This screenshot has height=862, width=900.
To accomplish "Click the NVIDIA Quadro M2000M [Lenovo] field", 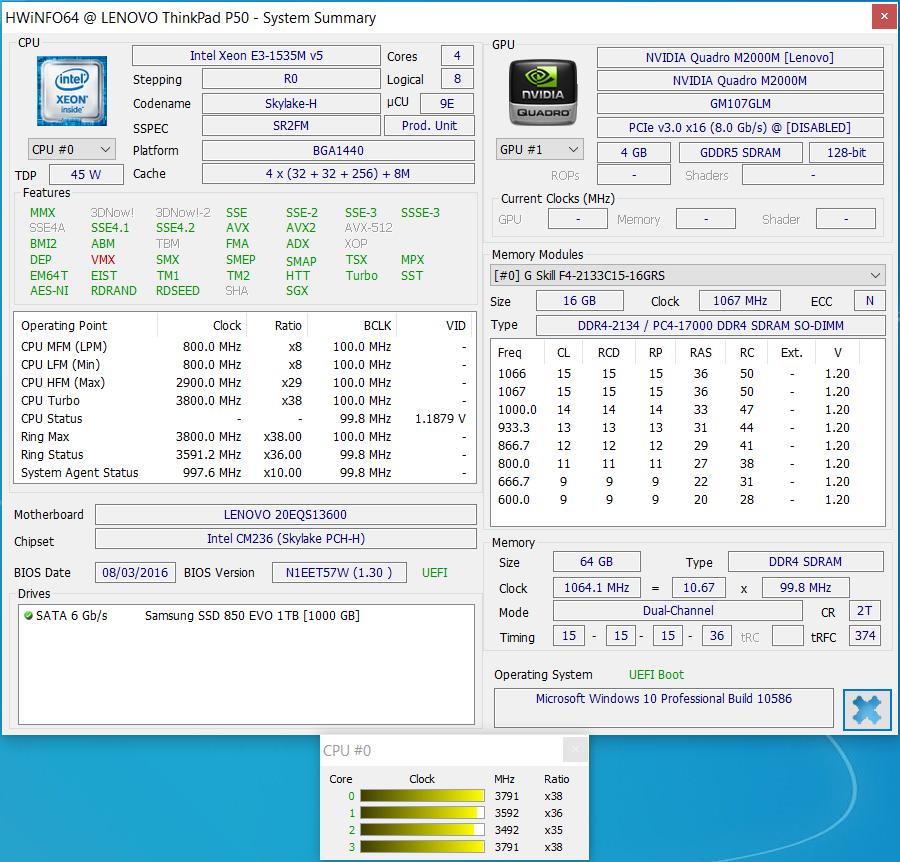I will 740,57.
